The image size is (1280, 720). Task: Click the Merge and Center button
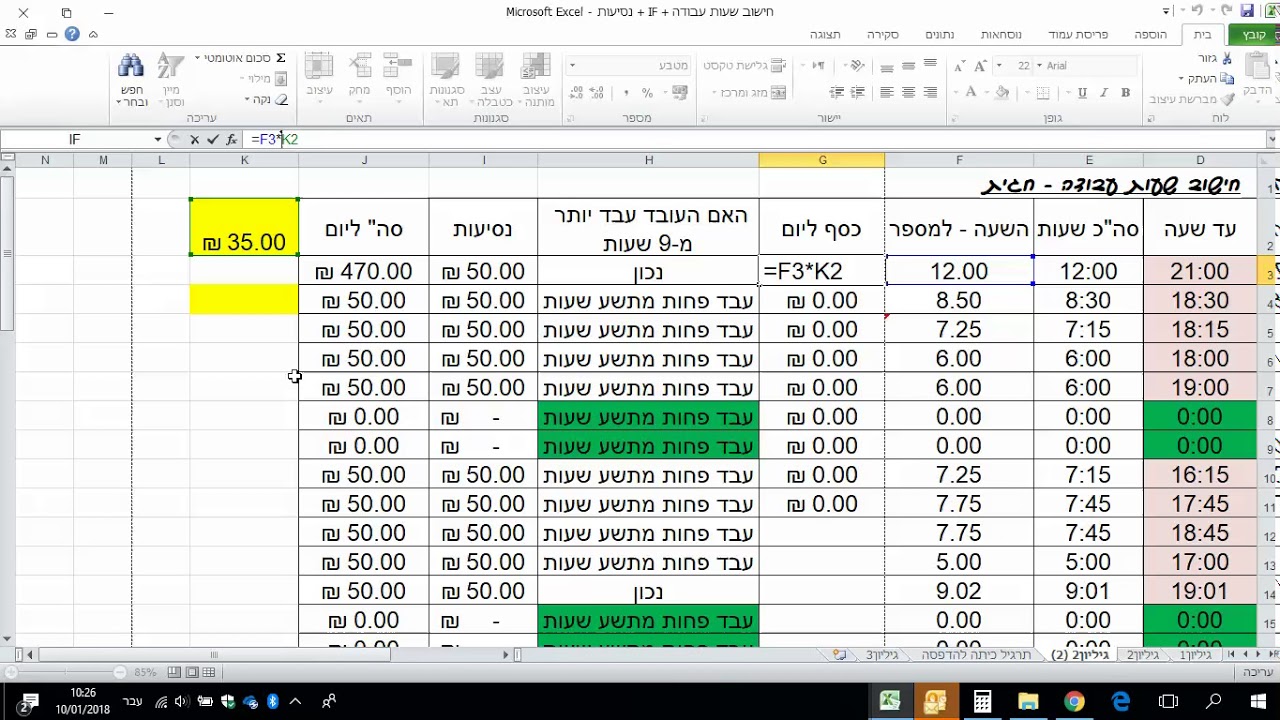(751, 92)
